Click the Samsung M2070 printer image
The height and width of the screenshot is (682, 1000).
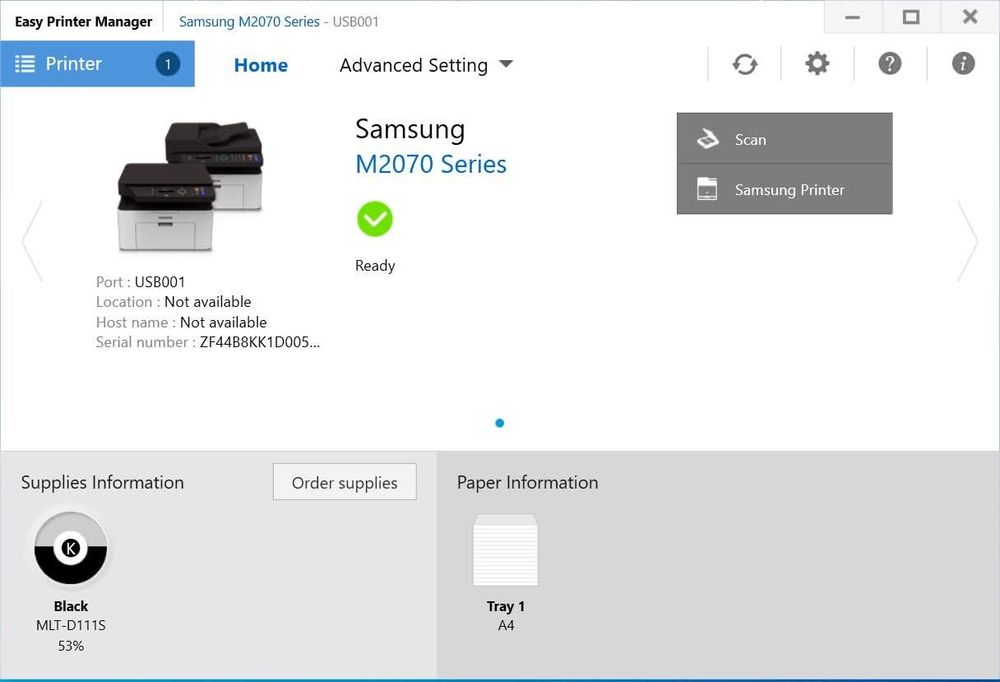190,186
